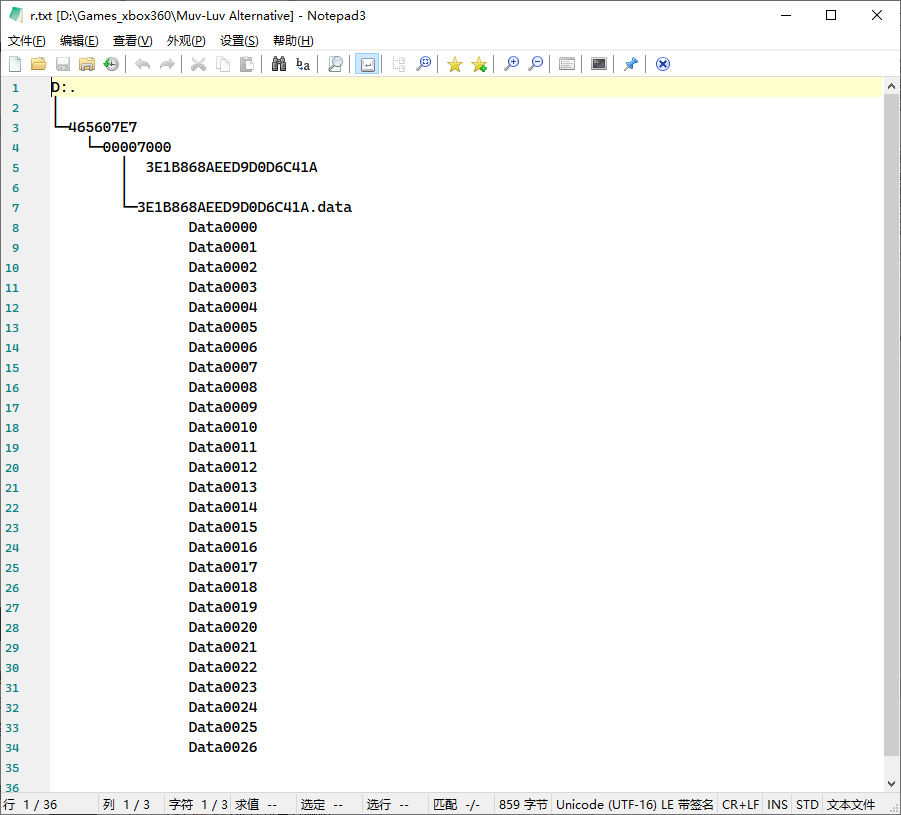The image size is (901, 815).
Task: Click the STD status bar field
Action: 807,805
